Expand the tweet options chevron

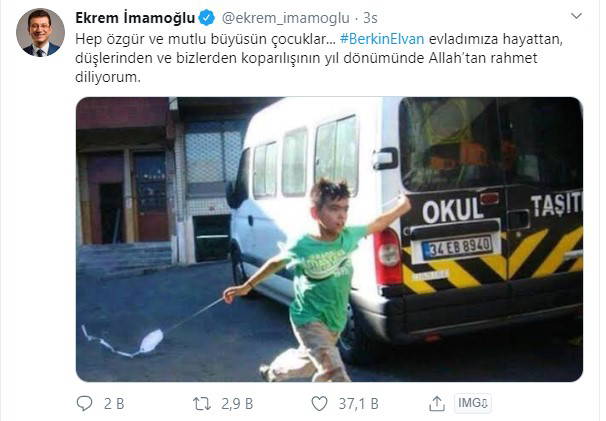tap(576, 16)
